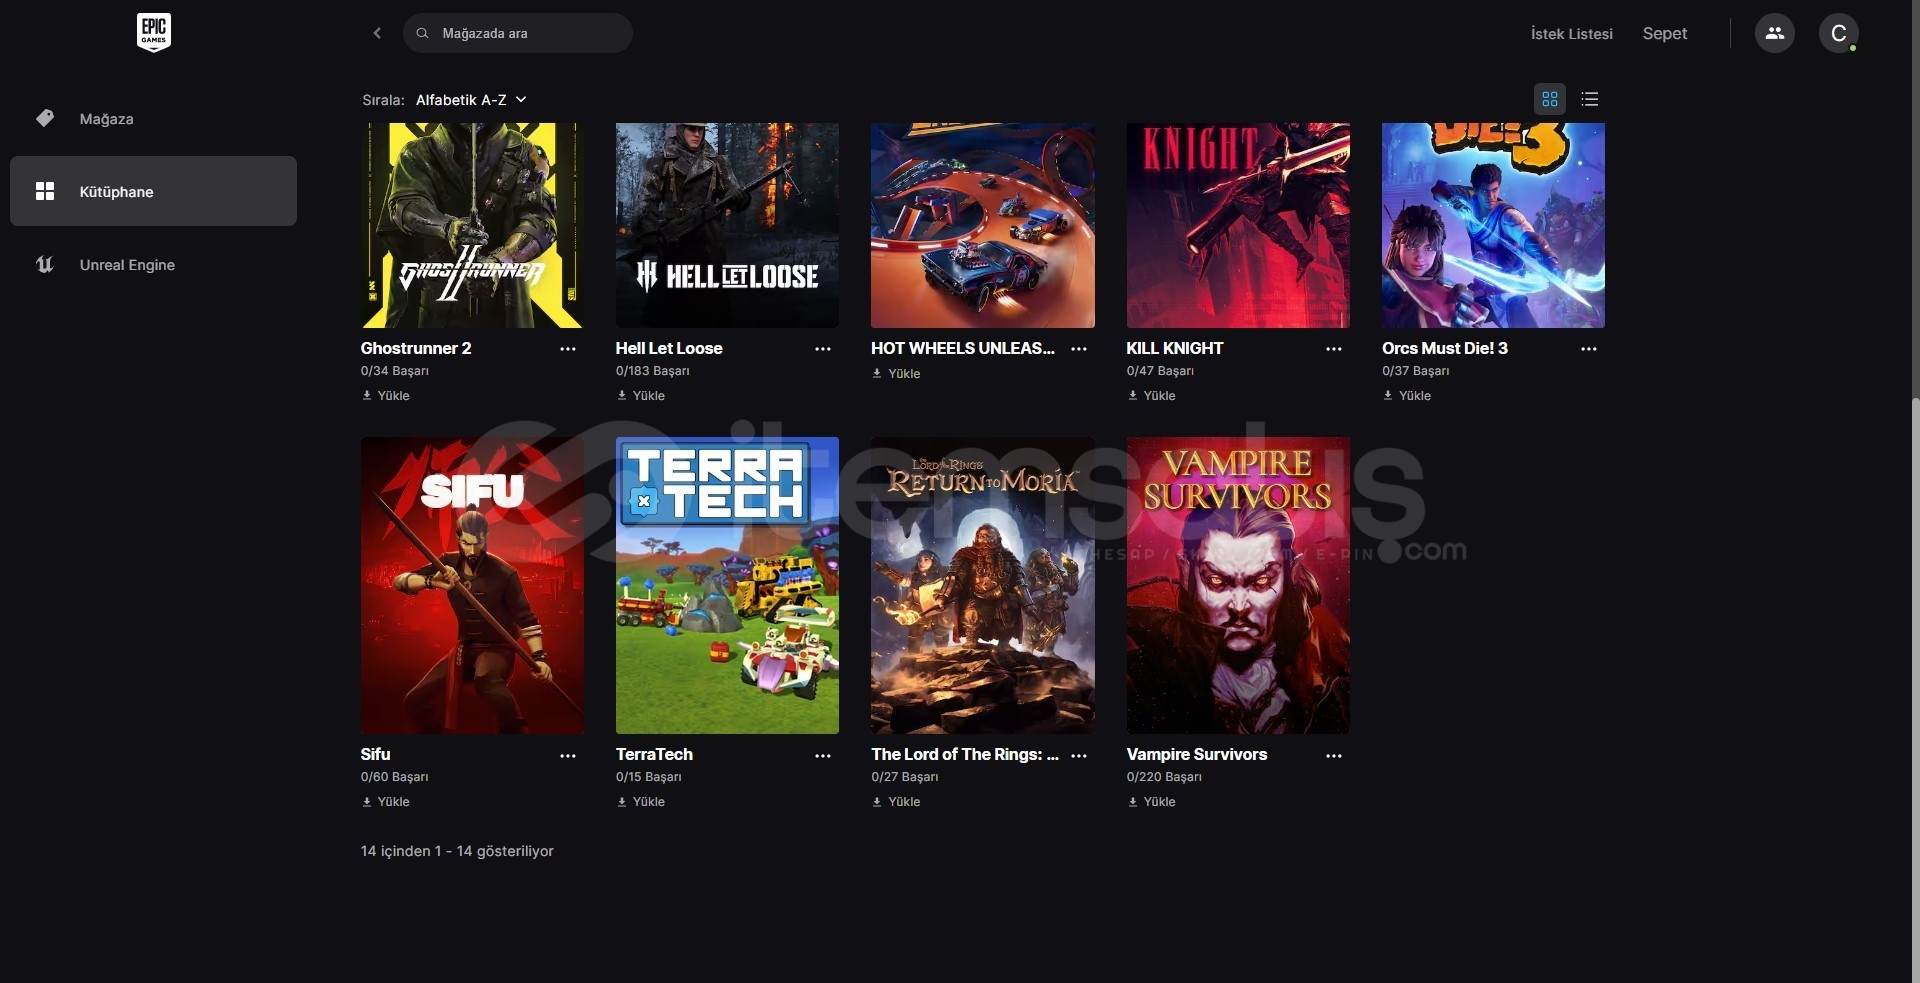
Task: Select Kütüphane in the sidebar
Action: [x=153, y=191]
